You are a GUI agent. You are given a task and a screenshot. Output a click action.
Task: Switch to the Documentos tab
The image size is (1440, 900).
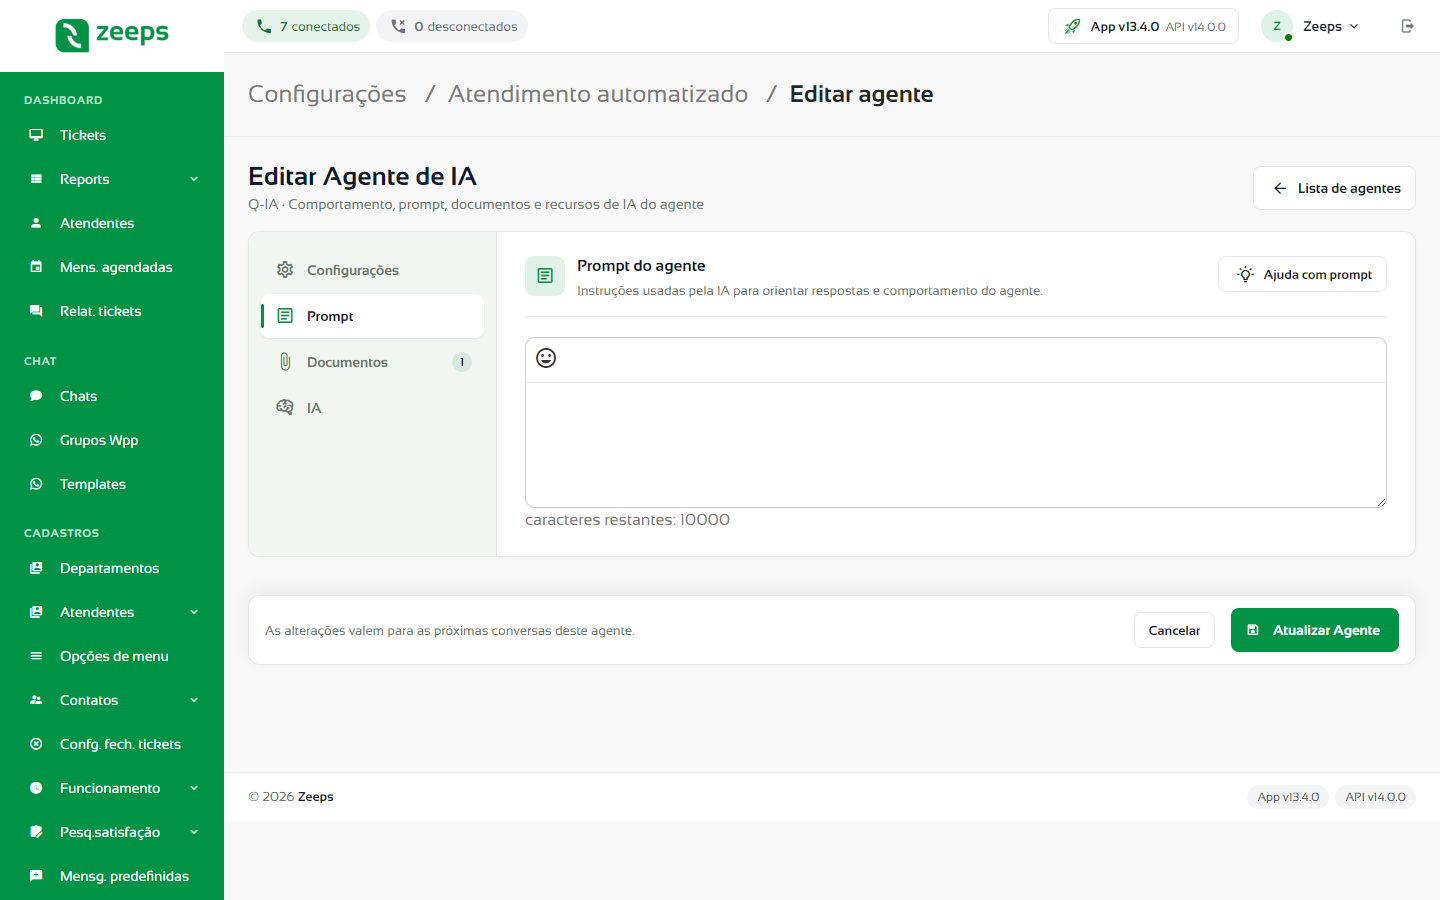(x=373, y=362)
